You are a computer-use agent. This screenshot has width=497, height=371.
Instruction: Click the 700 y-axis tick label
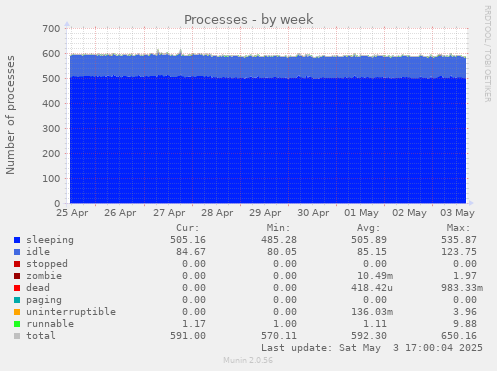pos(51,29)
